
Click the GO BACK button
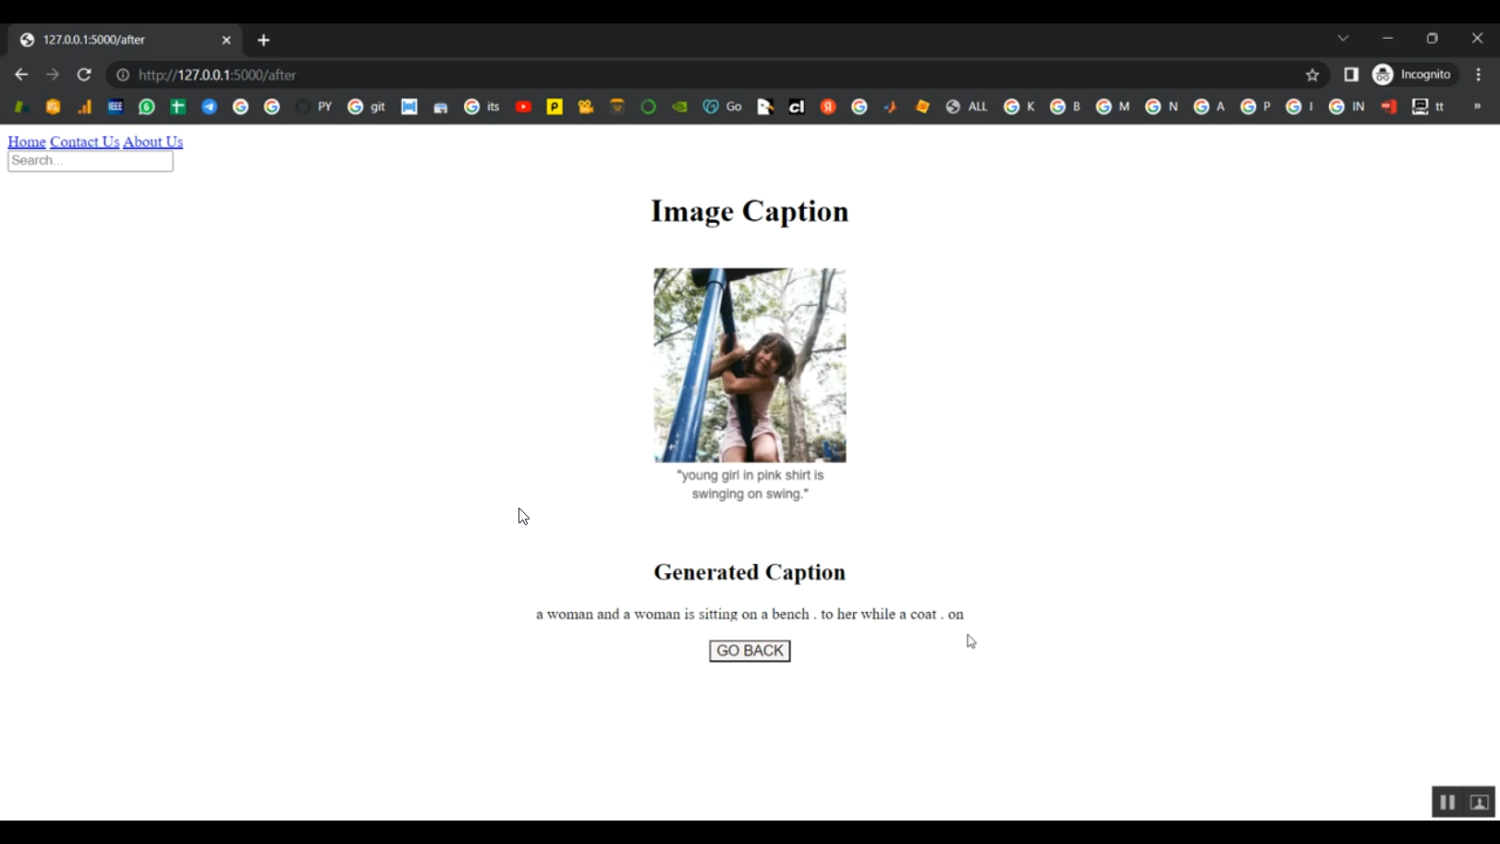(750, 651)
